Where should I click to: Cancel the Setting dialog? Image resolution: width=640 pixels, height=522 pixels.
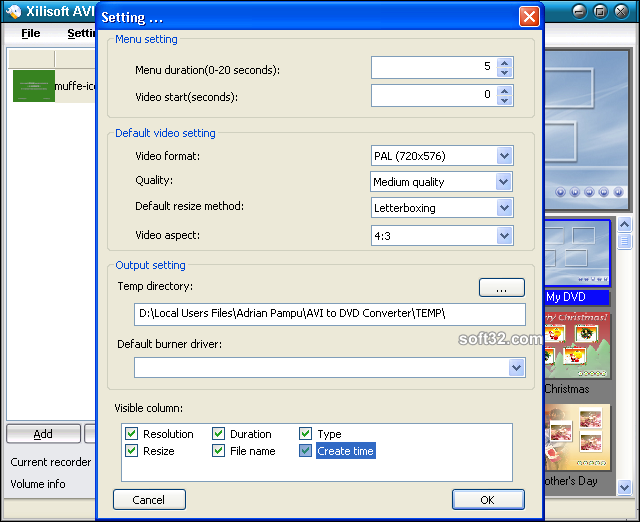pyautogui.click(x=149, y=500)
